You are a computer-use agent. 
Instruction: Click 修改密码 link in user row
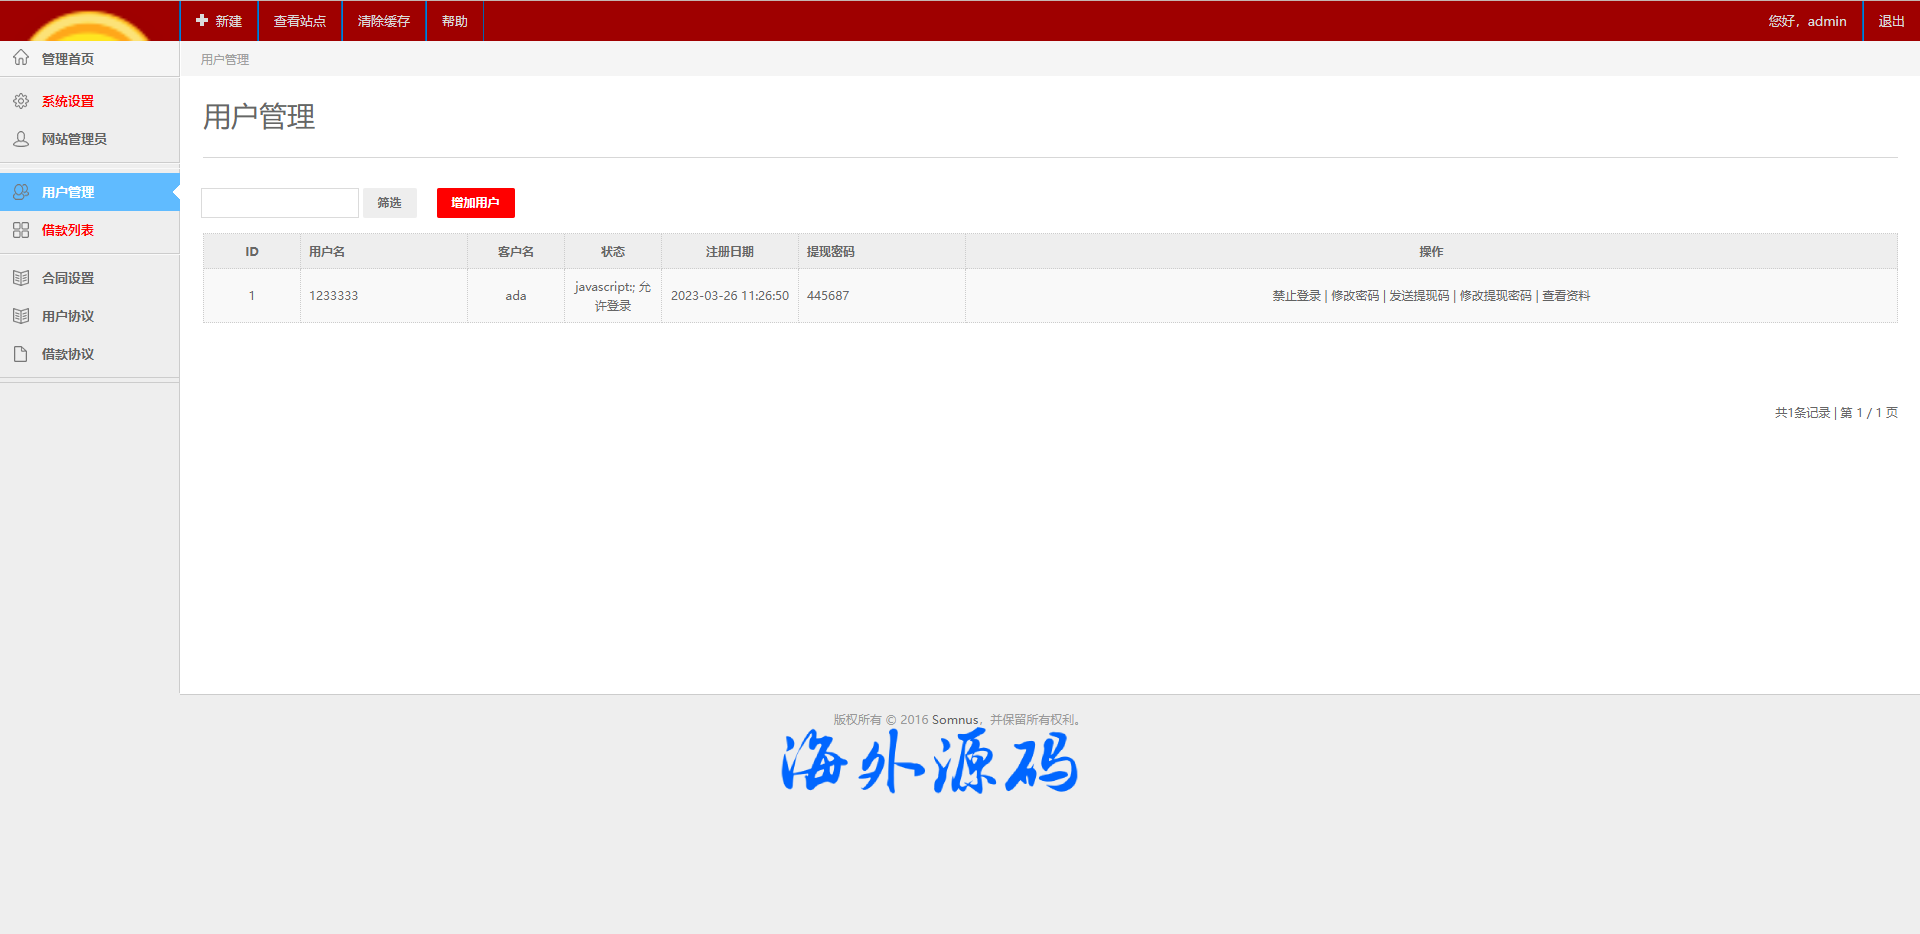click(1355, 296)
